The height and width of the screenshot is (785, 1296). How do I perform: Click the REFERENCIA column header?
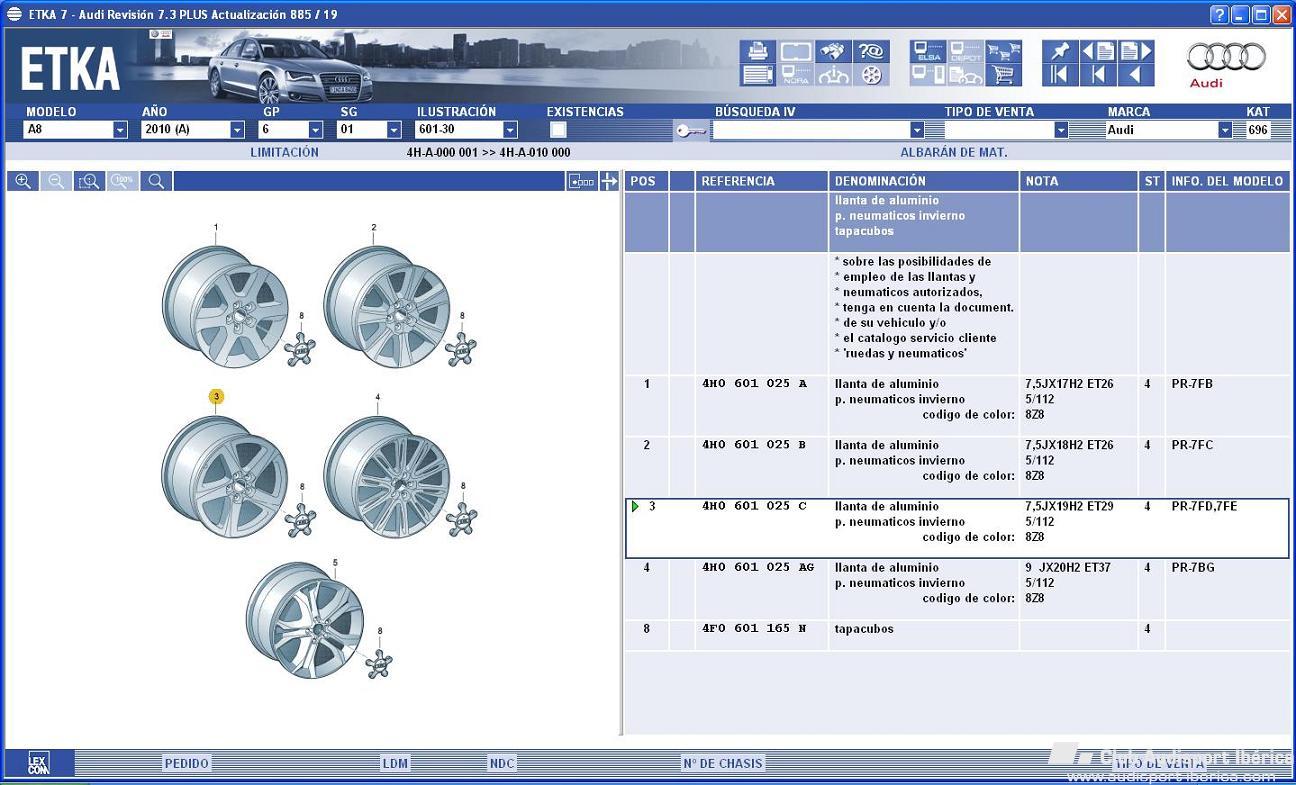pos(762,181)
